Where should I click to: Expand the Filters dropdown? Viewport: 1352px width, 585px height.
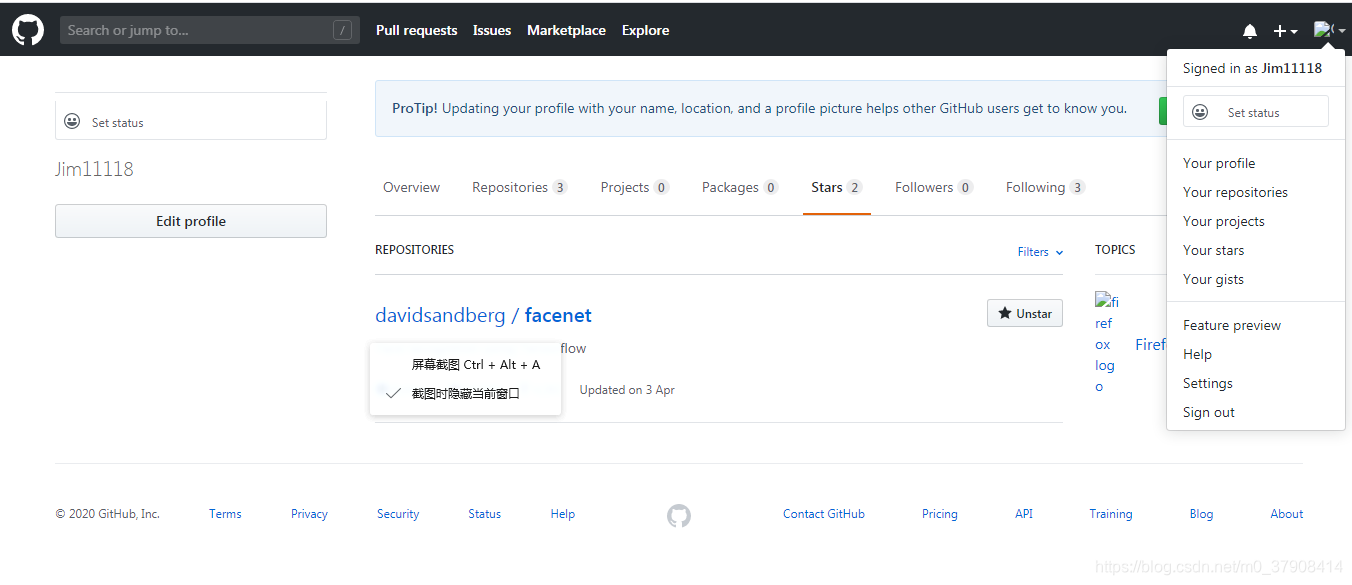pos(1040,252)
